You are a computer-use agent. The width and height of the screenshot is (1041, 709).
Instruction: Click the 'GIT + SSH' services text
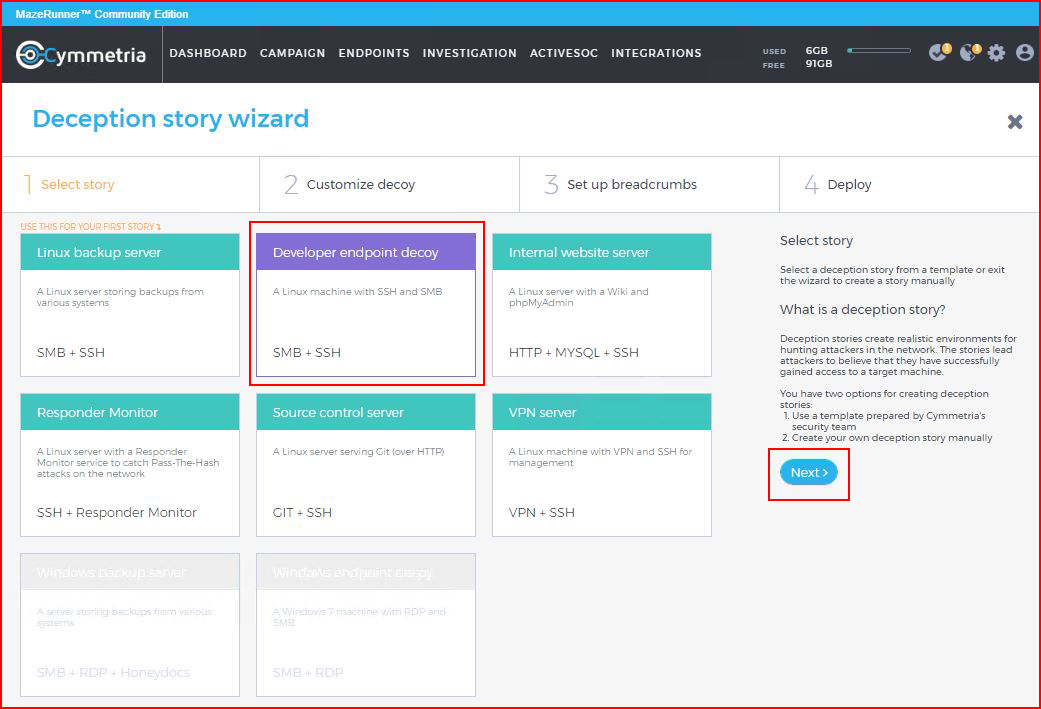302,512
